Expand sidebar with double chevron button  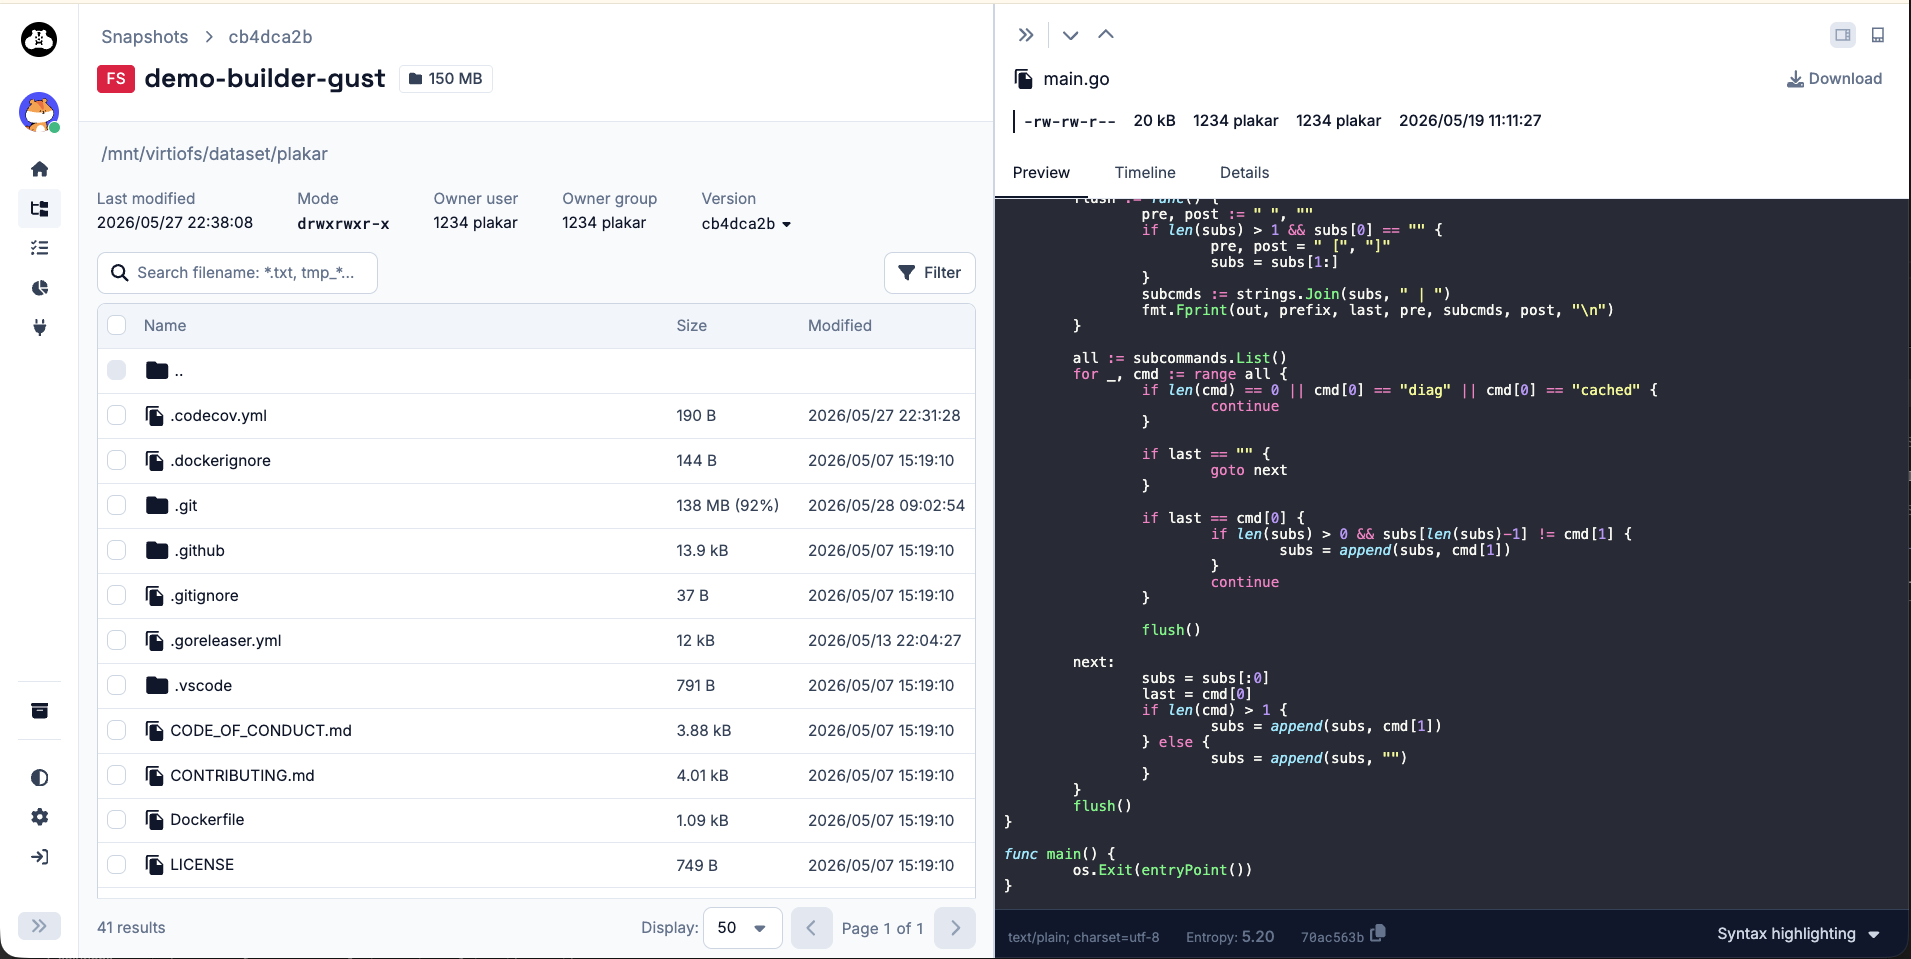coord(39,926)
